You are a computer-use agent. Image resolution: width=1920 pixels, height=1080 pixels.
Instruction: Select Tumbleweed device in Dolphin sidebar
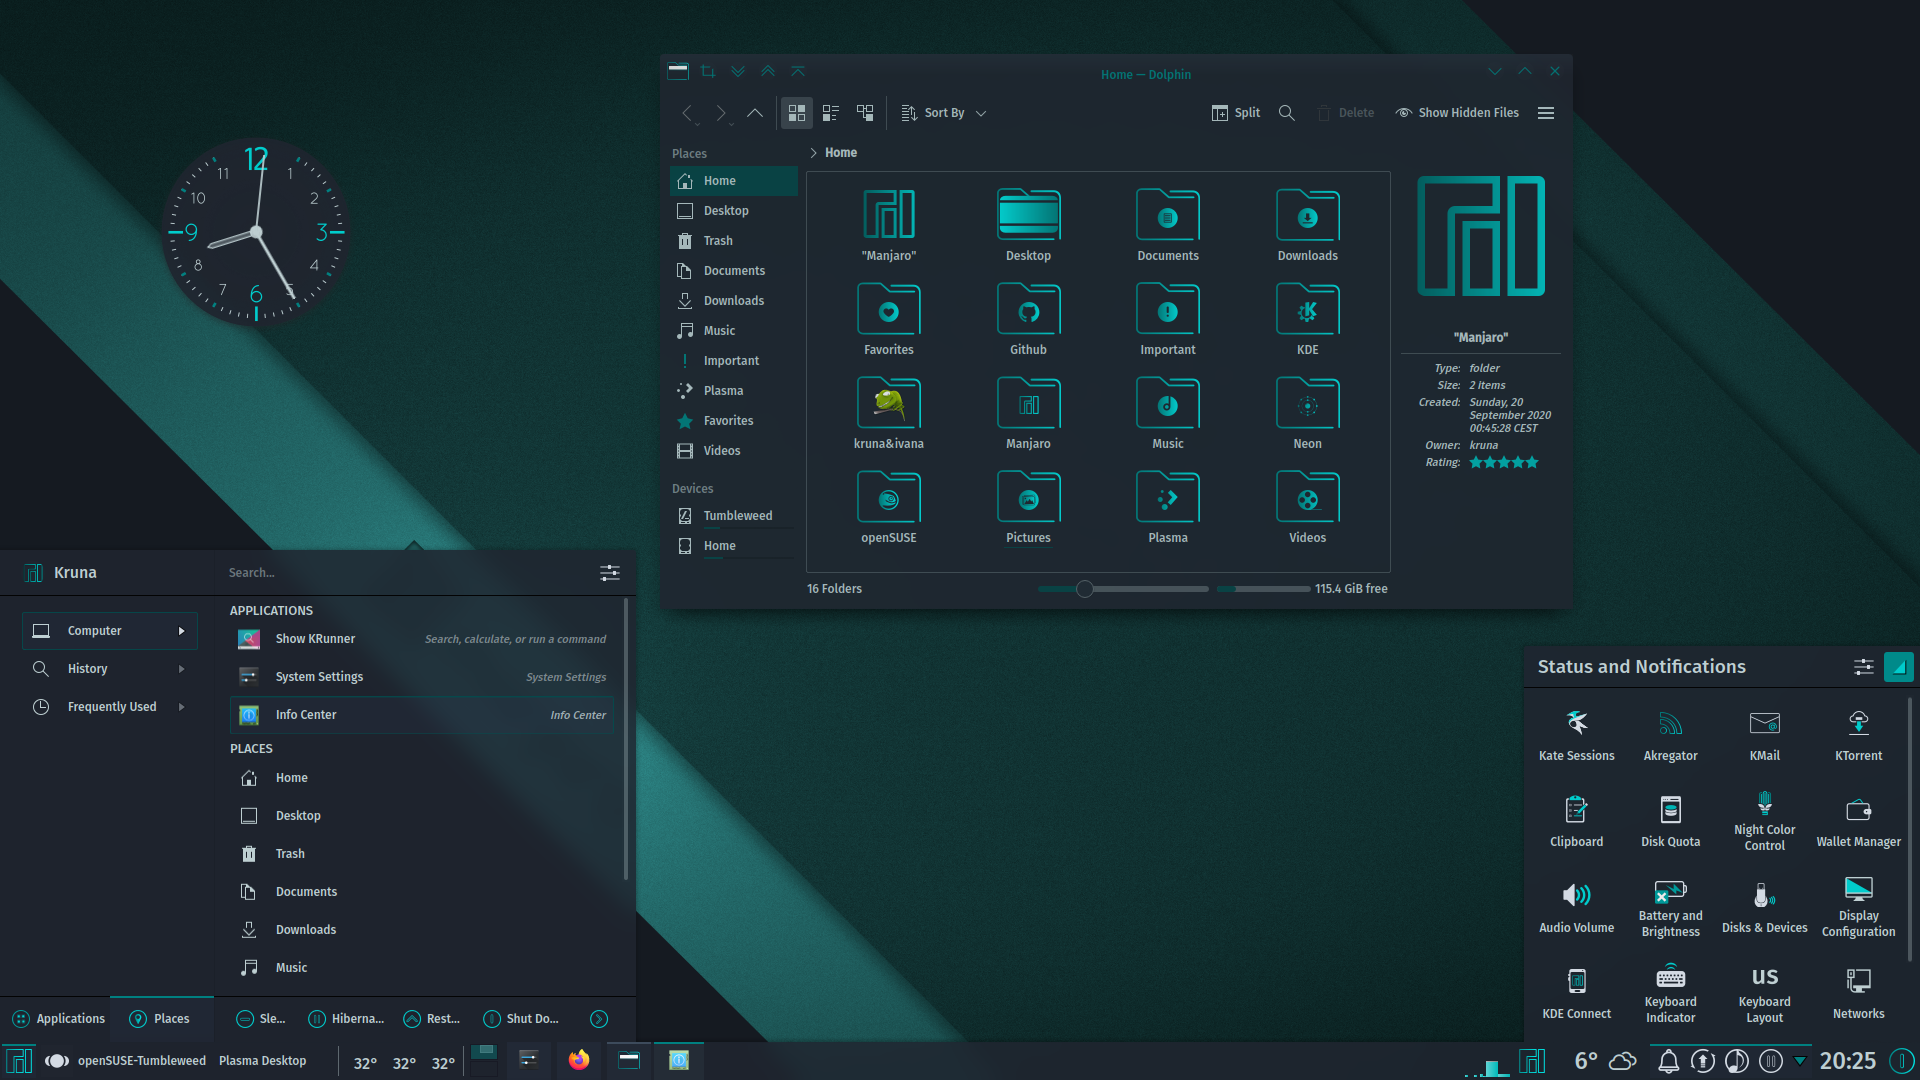[x=733, y=516]
